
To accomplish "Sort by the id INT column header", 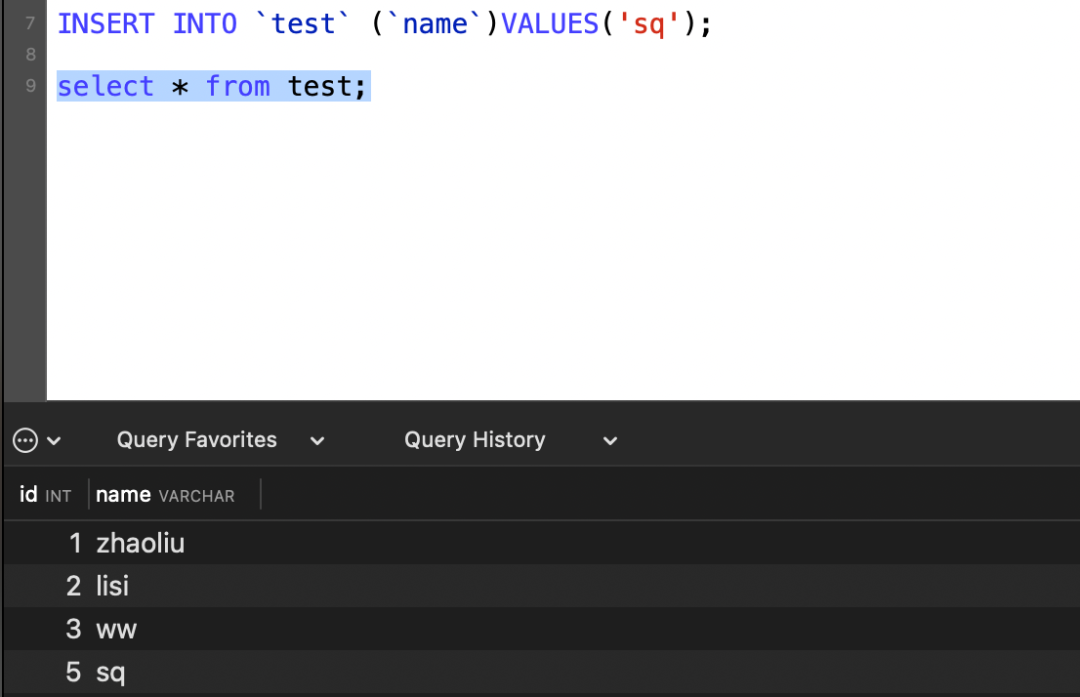I will 45,495.
